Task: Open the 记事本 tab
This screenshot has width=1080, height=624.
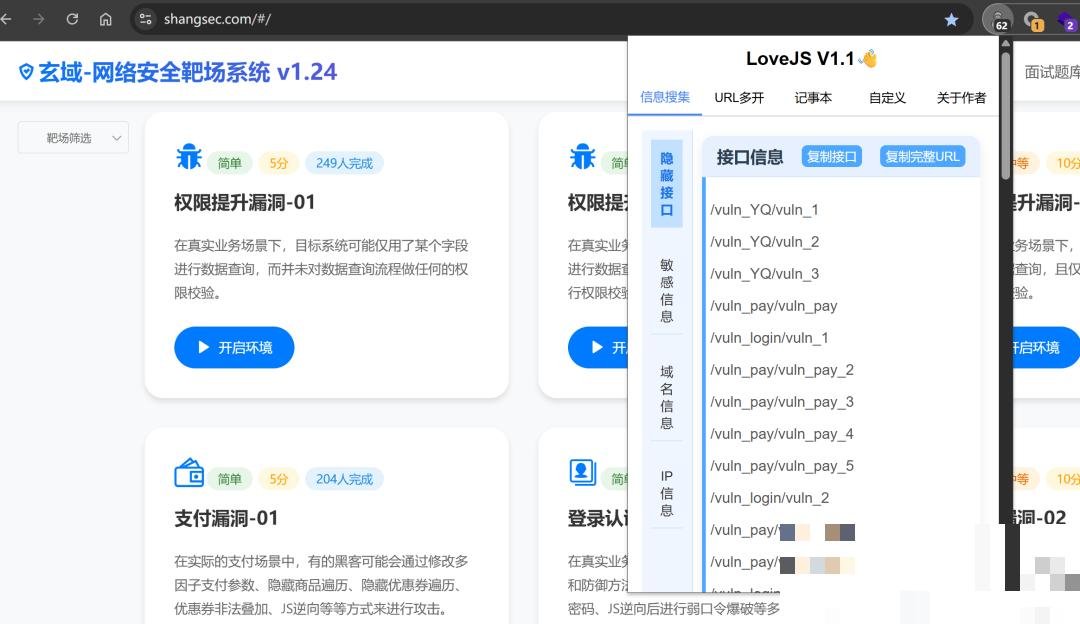Action: (x=813, y=98)
